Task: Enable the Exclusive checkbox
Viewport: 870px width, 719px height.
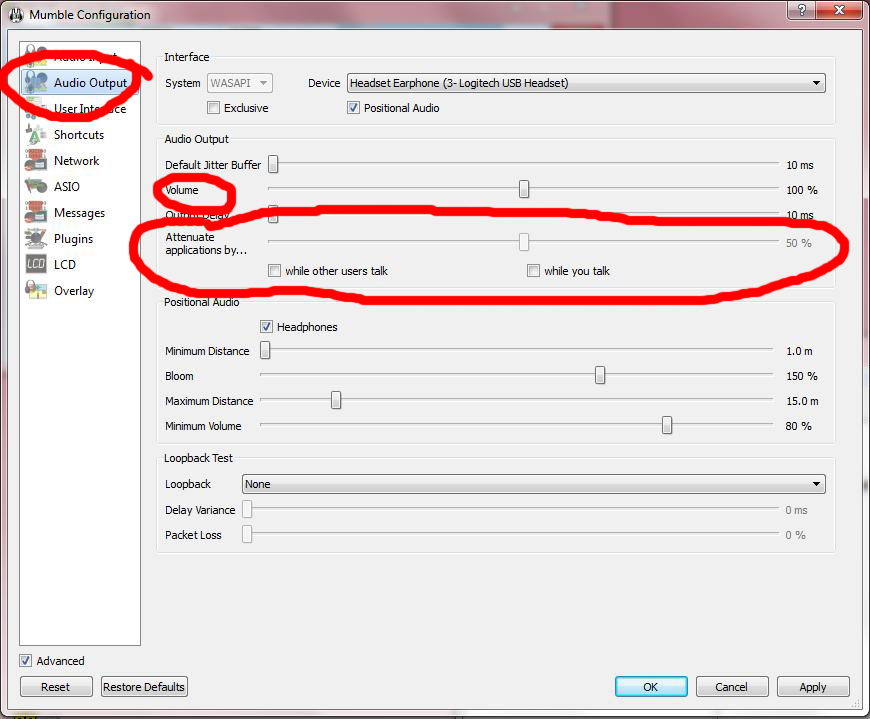Action: 214,108
